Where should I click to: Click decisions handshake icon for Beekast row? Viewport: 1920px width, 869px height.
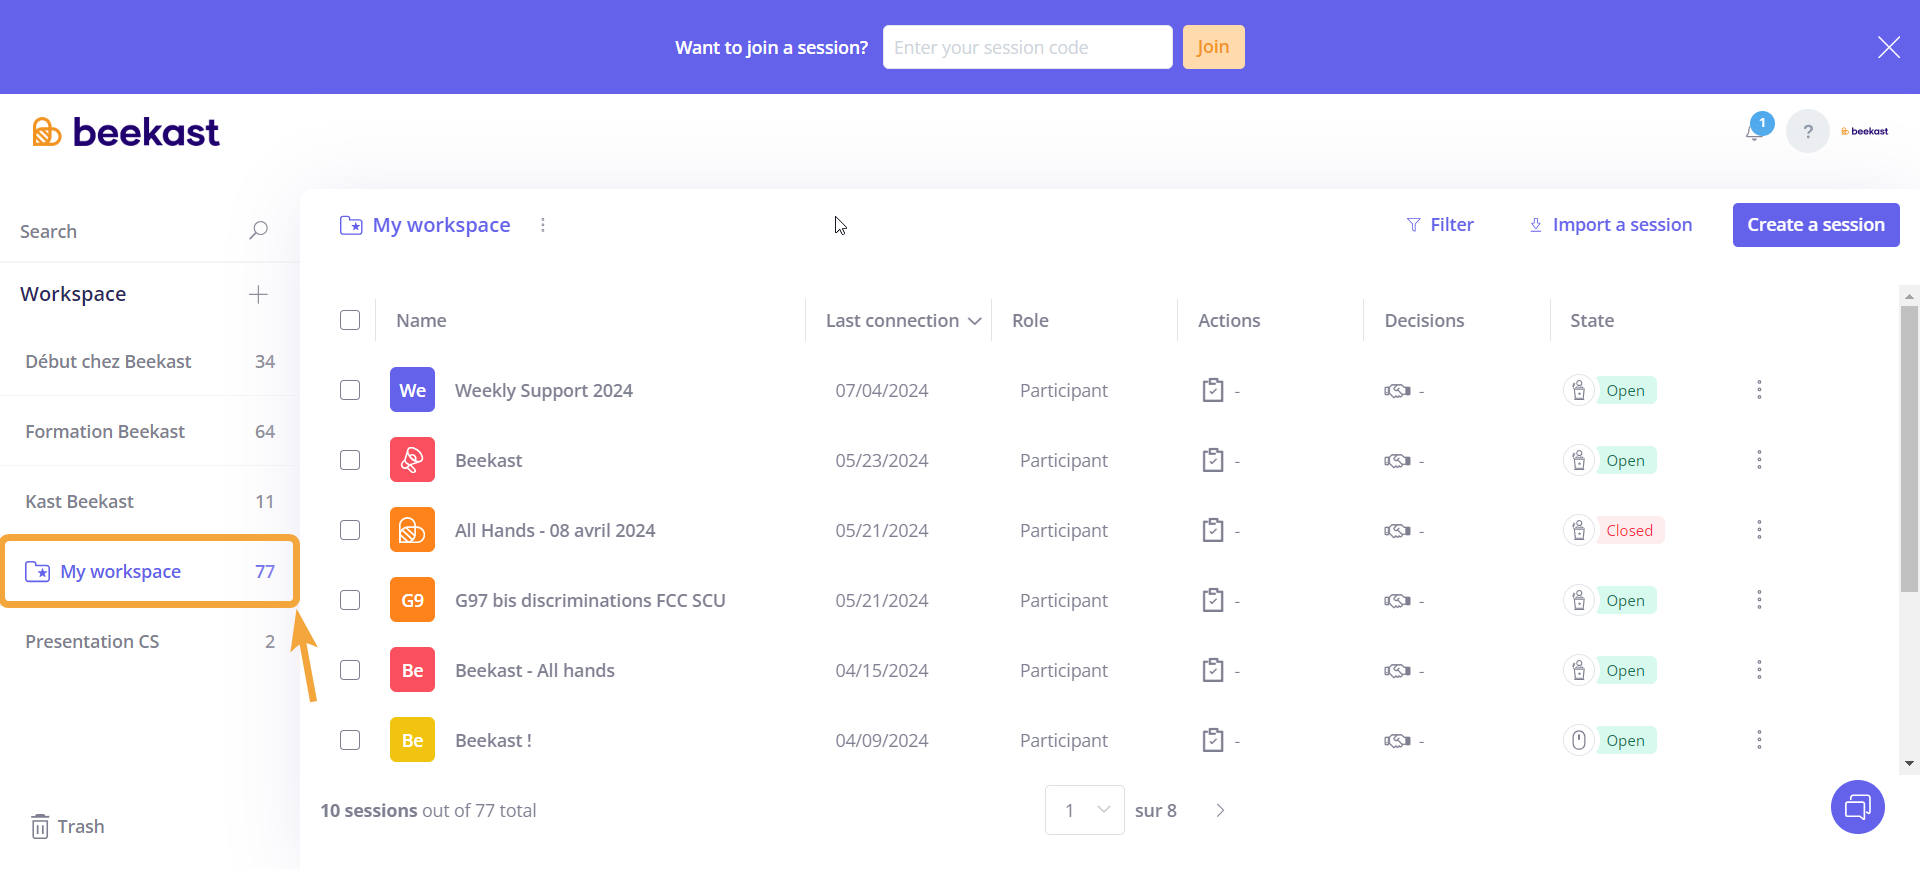click(x=1397, y=460)
